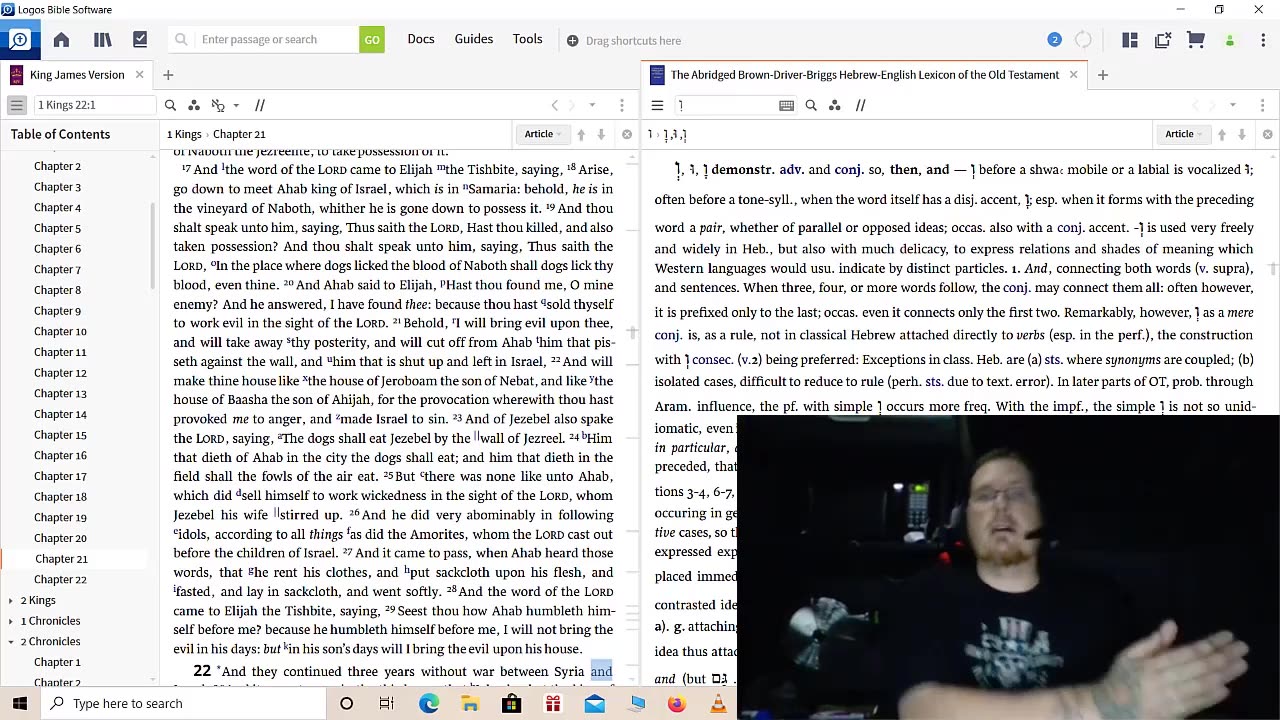
Task: Toggle the KJV table of contents sidebar
Action: tap(16, 105)
